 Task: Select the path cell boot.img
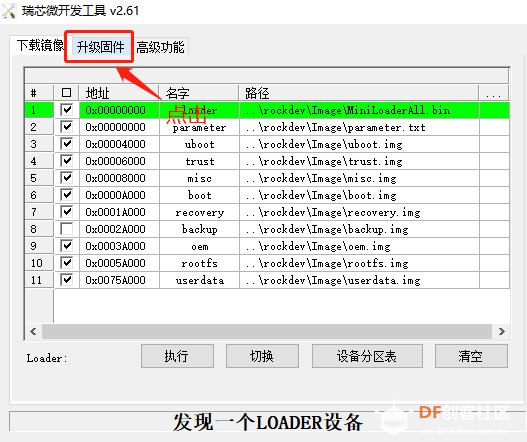coord(359,195)
